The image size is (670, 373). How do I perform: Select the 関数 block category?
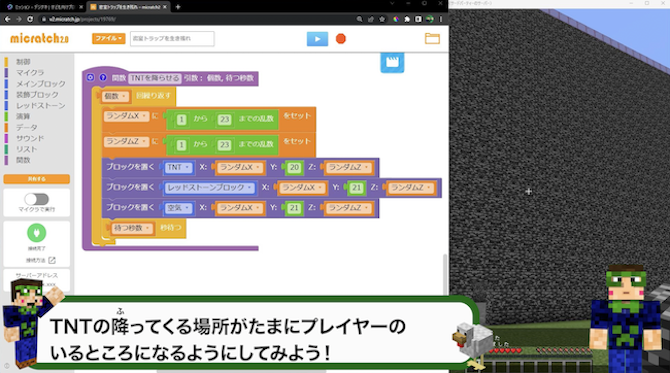coord(23,160)
